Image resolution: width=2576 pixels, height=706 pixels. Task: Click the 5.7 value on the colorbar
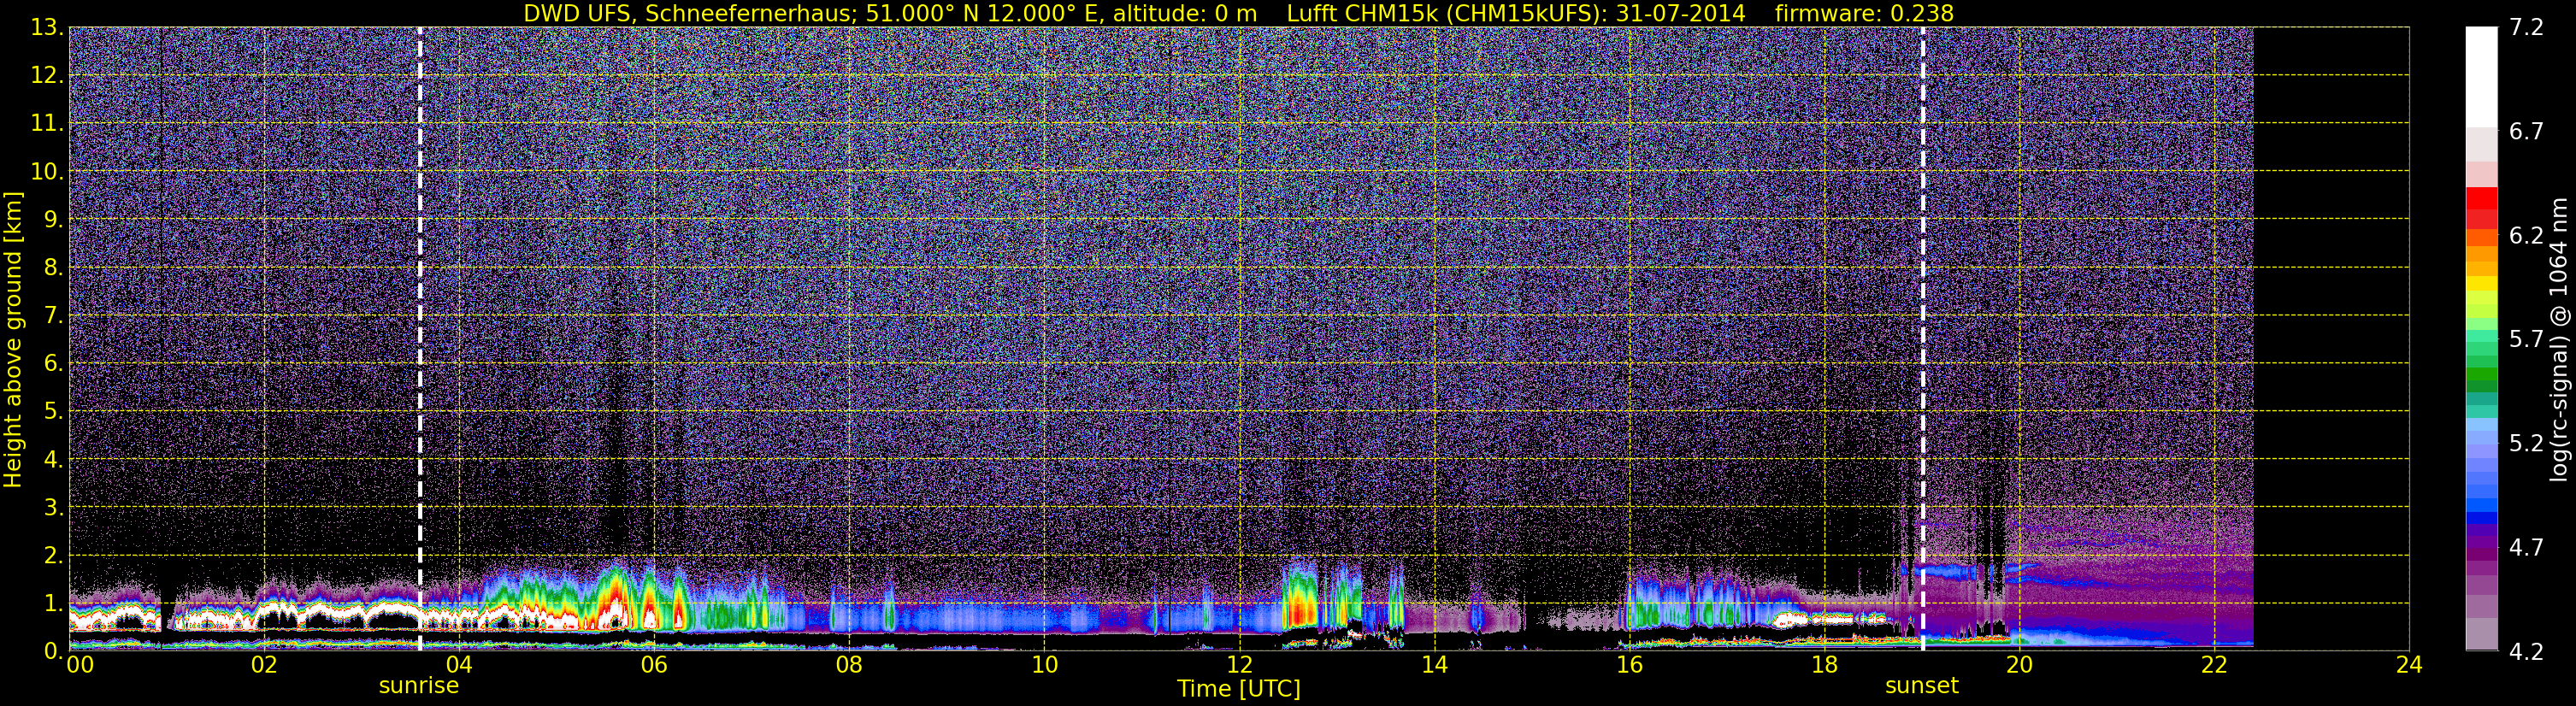[x=2525, y=340]
